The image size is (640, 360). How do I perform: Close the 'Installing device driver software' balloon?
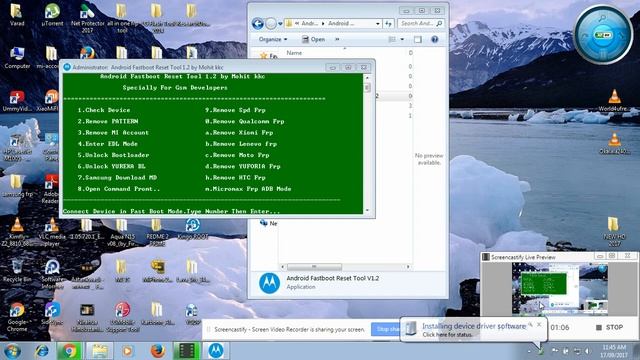point(539,324)
